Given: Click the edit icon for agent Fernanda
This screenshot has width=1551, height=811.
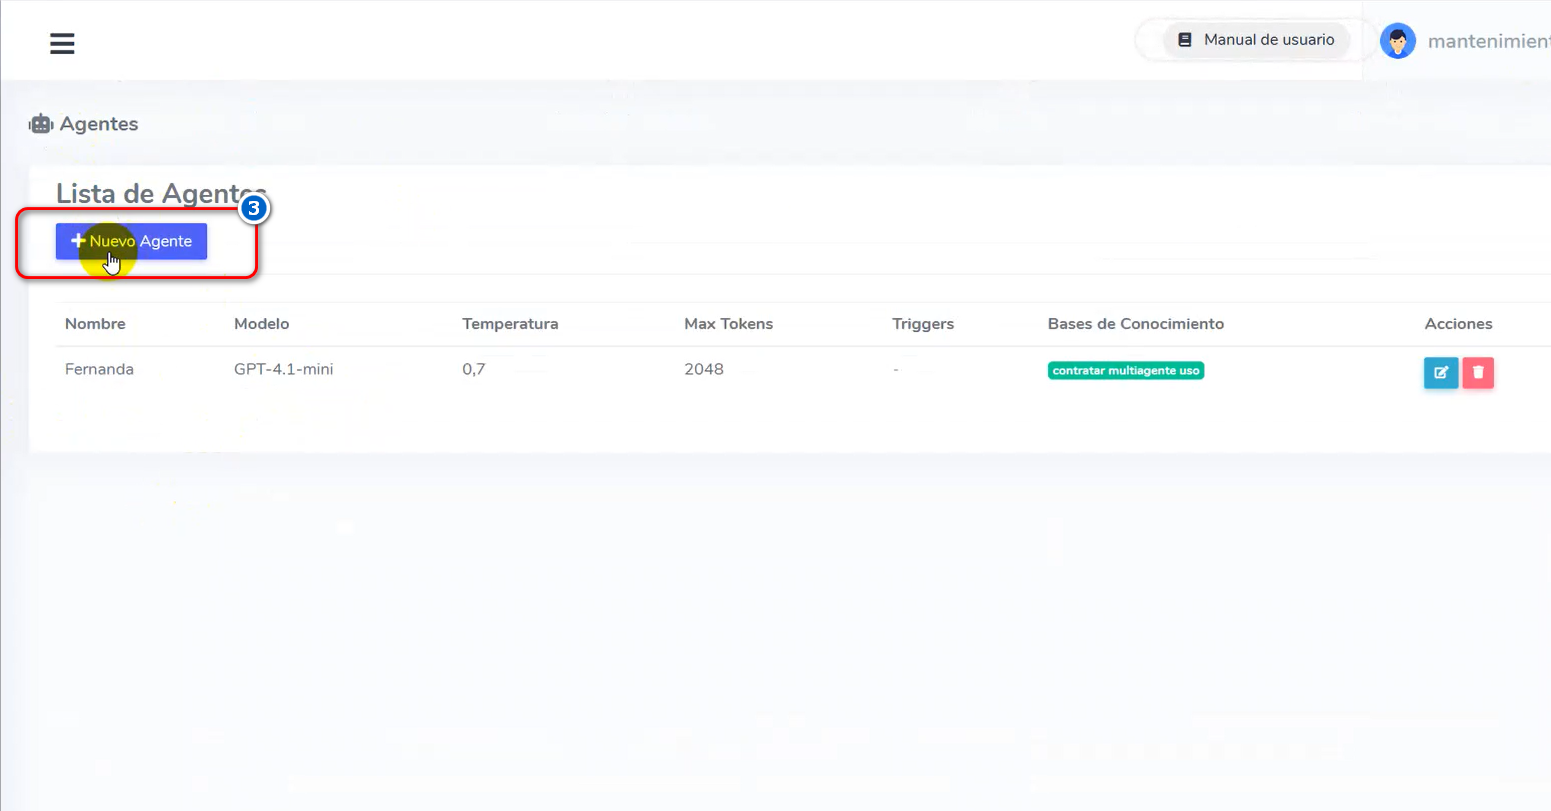Looking at the screenshot, I should pos(1440,373).
